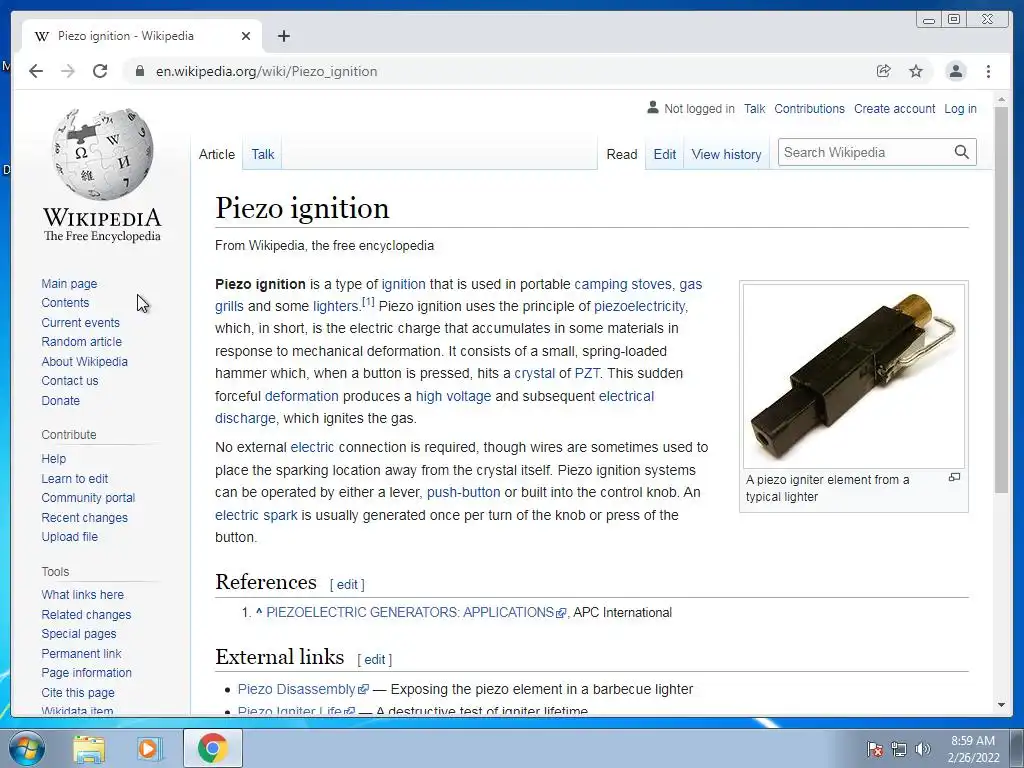The height and width of the screenshot is (768, 1024).
Task: Open the Permanent link tool
Action: [81, 653]
